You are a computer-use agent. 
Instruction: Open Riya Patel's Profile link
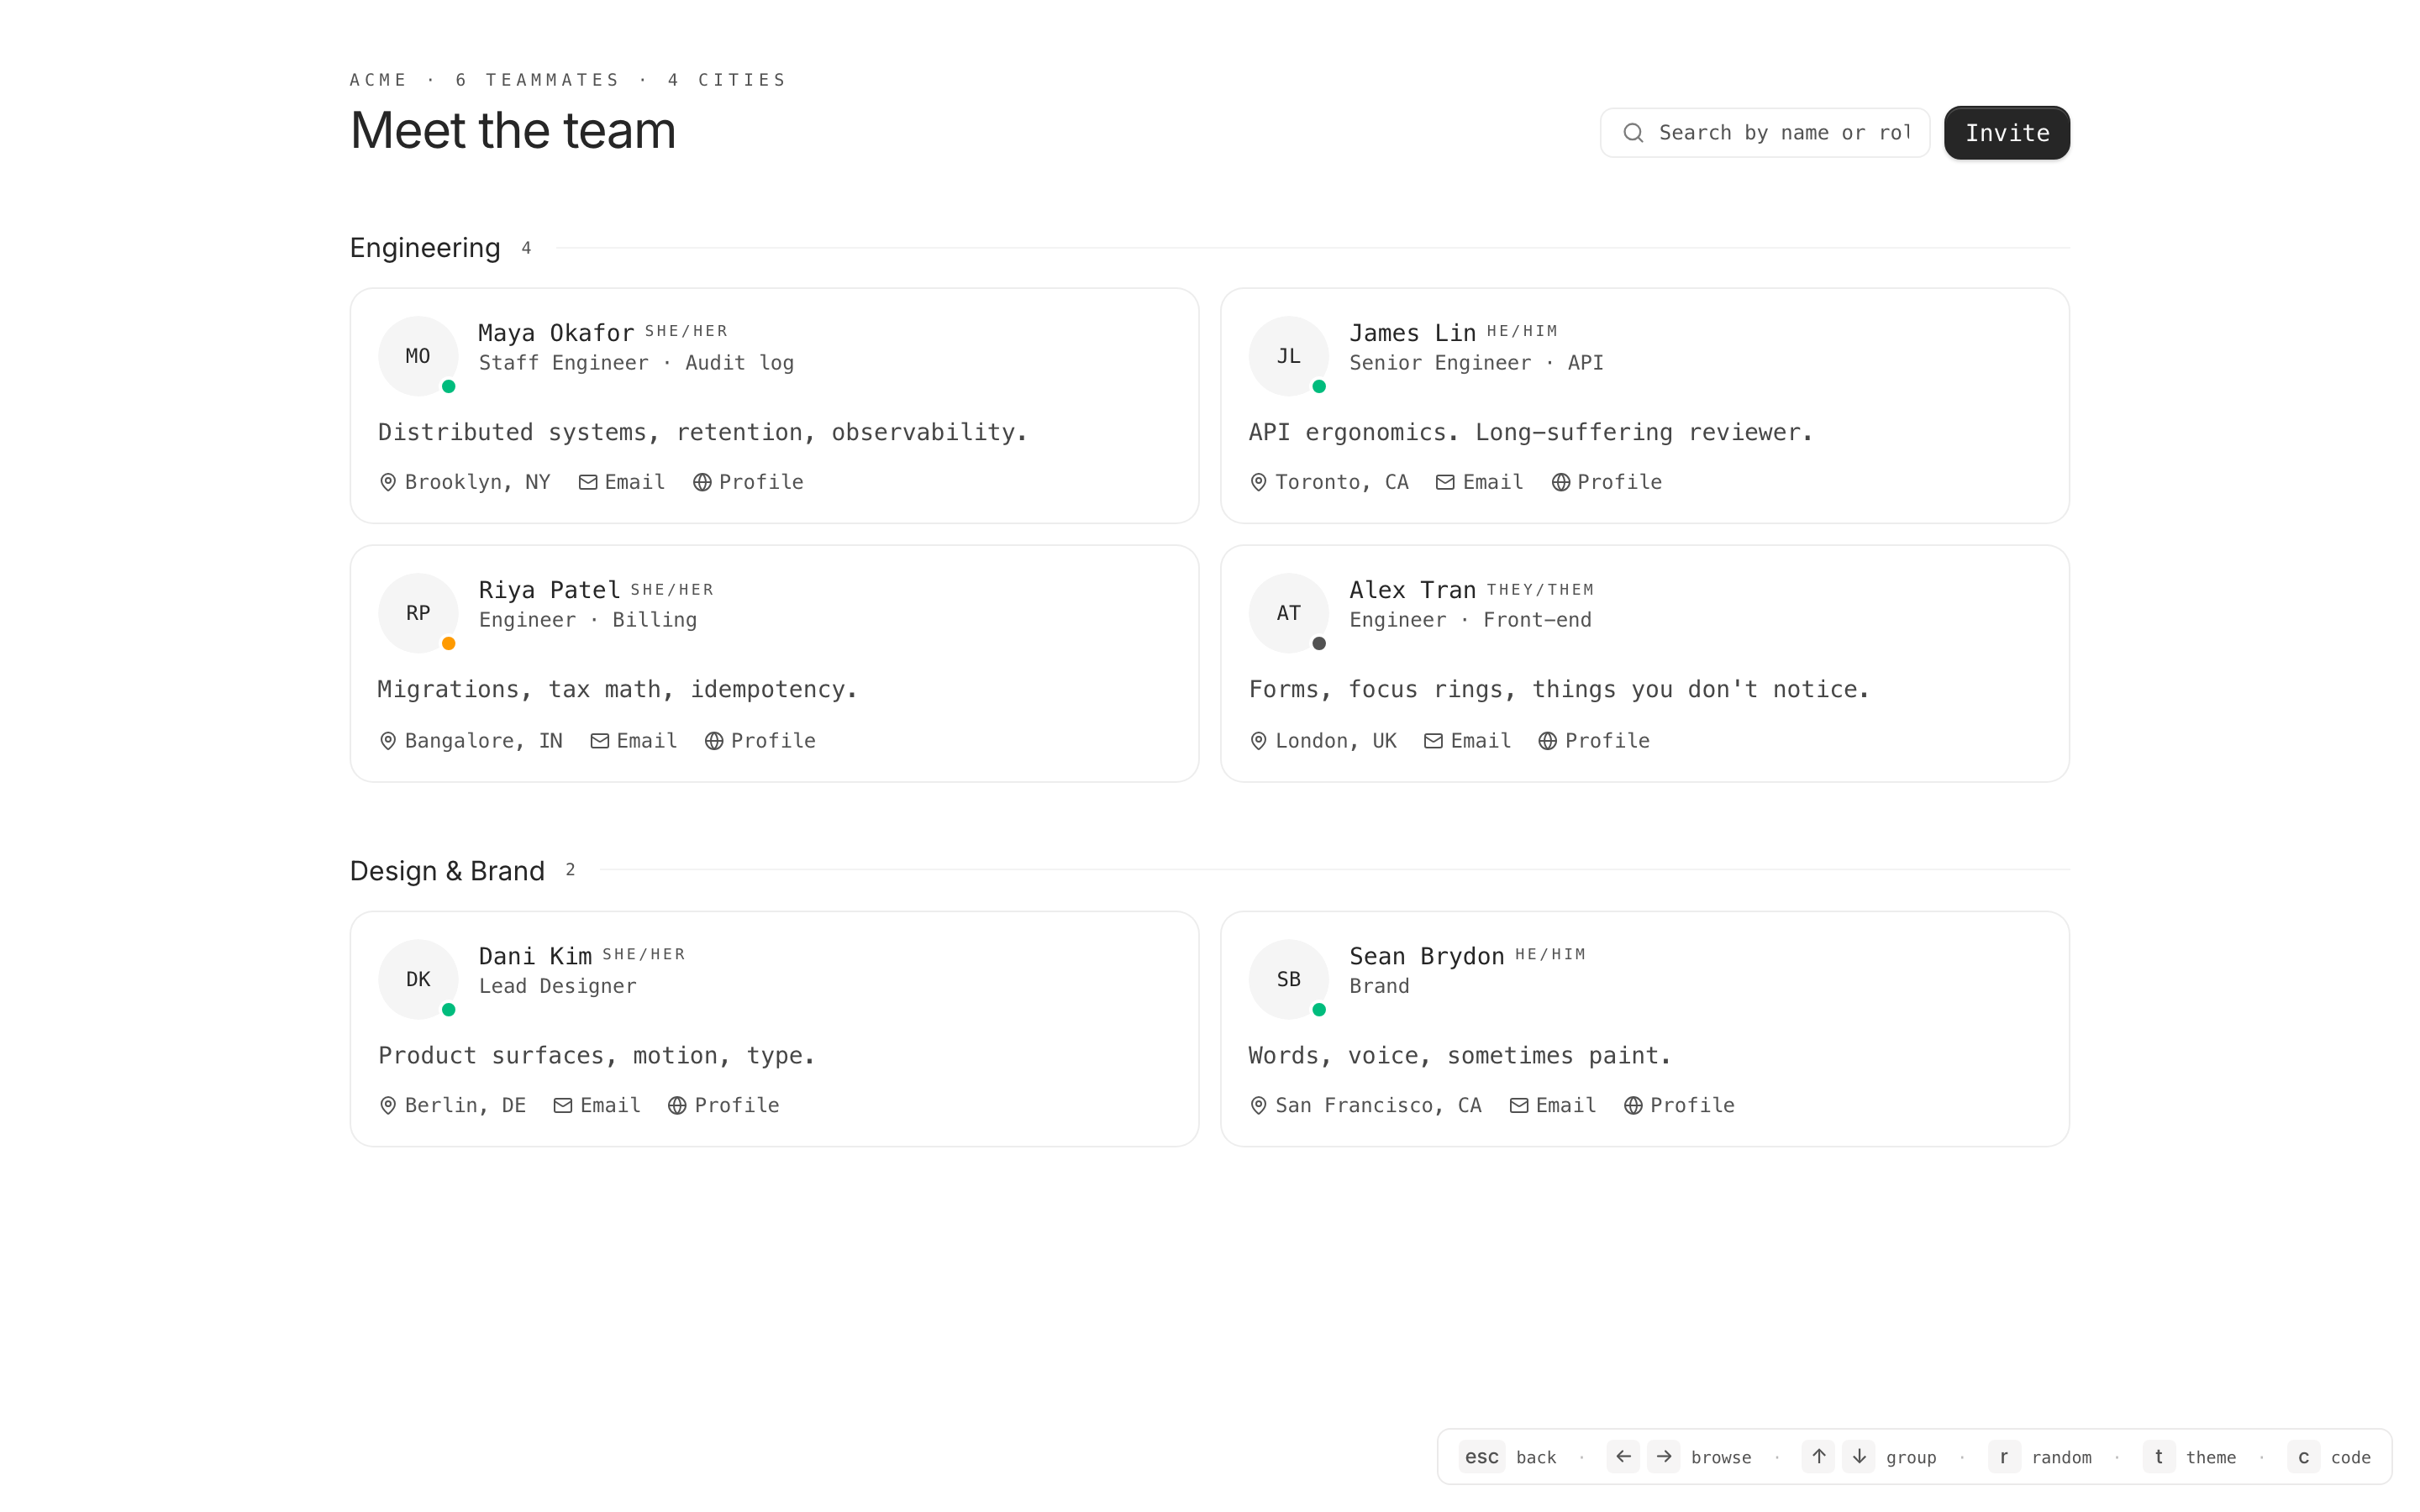(x=772, y=741)
